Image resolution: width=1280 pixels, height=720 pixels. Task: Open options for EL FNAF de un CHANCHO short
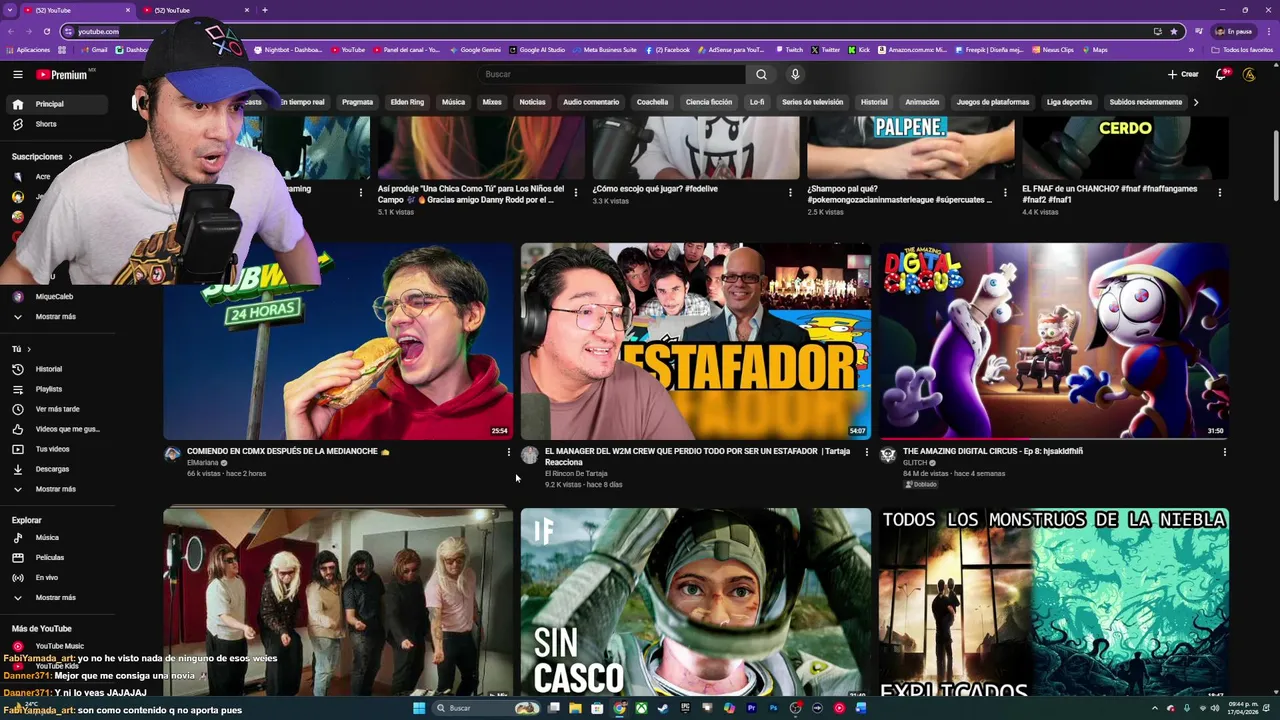[1220, 192]
